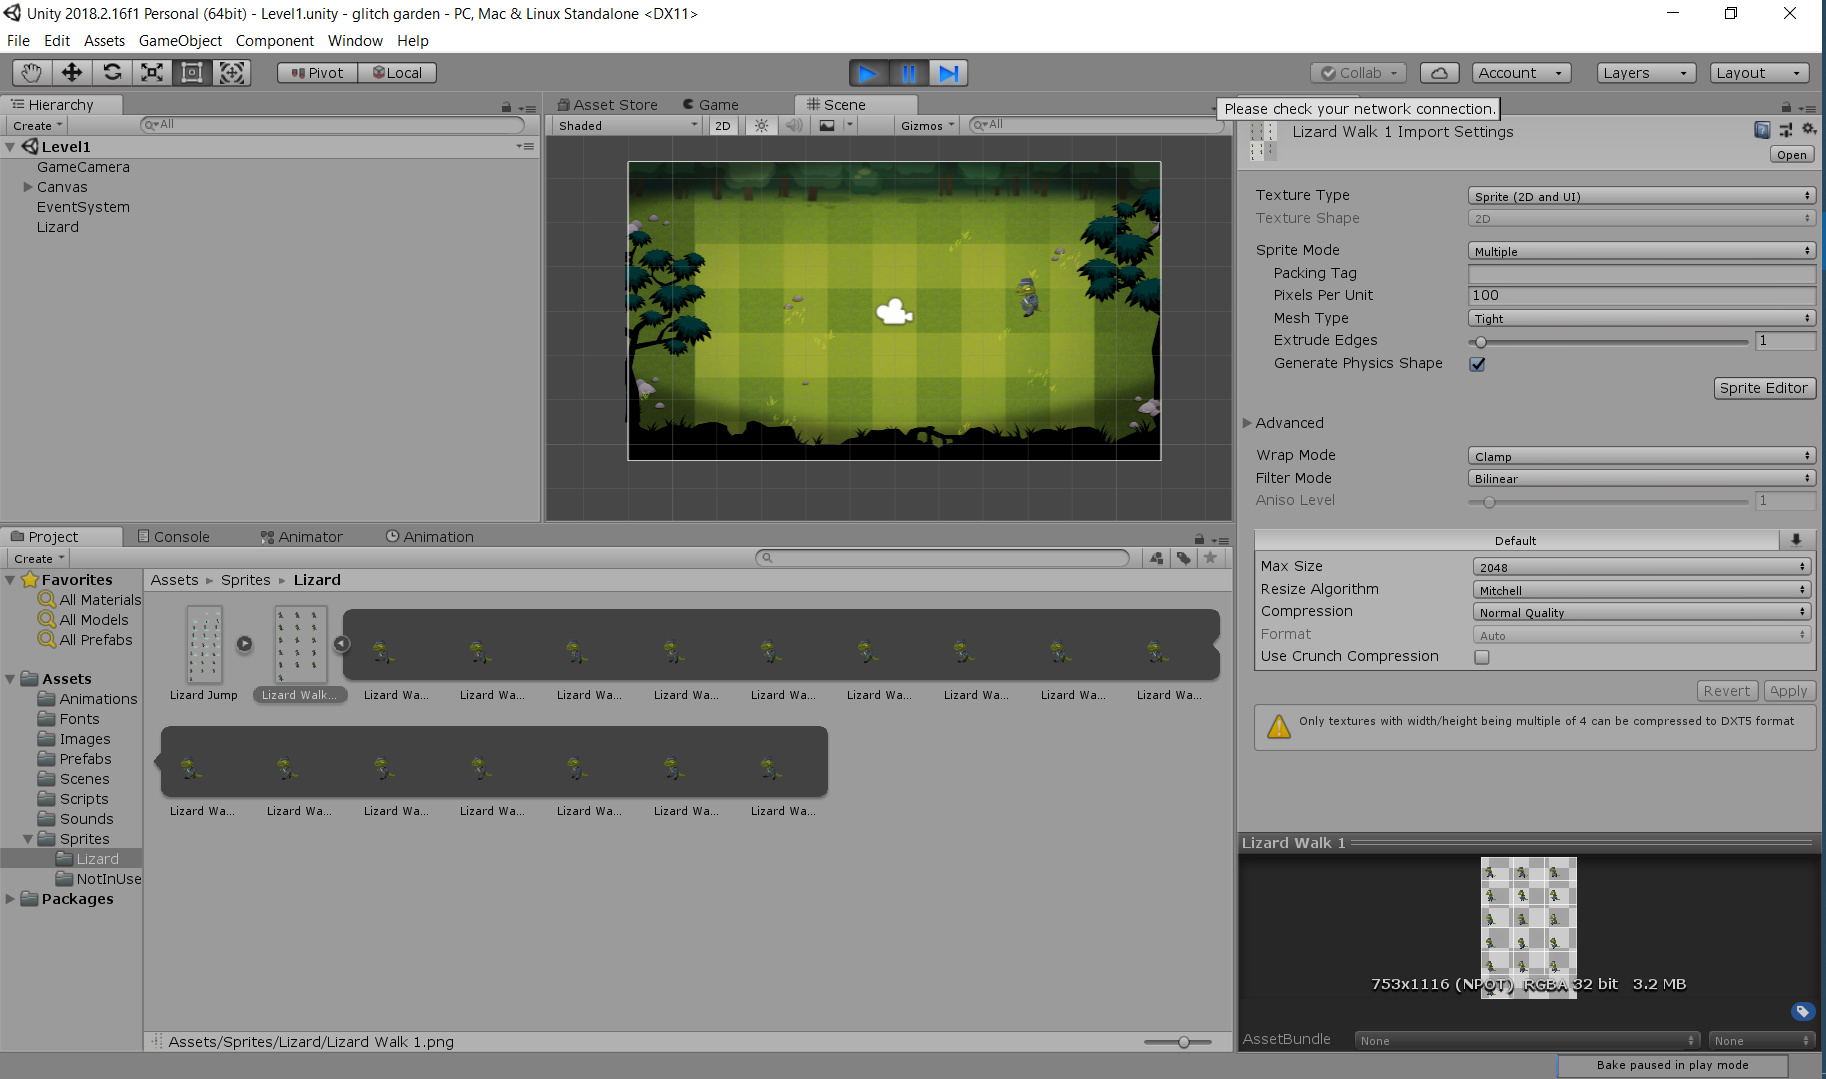Toggle Local handle rotation

397,73
